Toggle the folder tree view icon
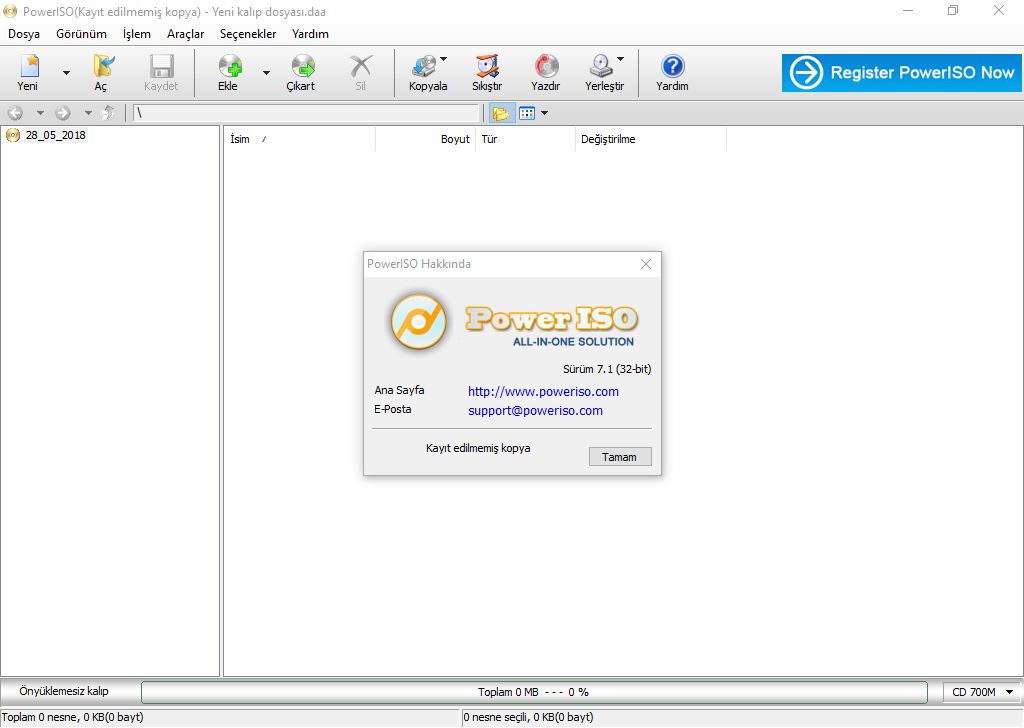The height and width of the screenshot is (728, 1024). 501,113
